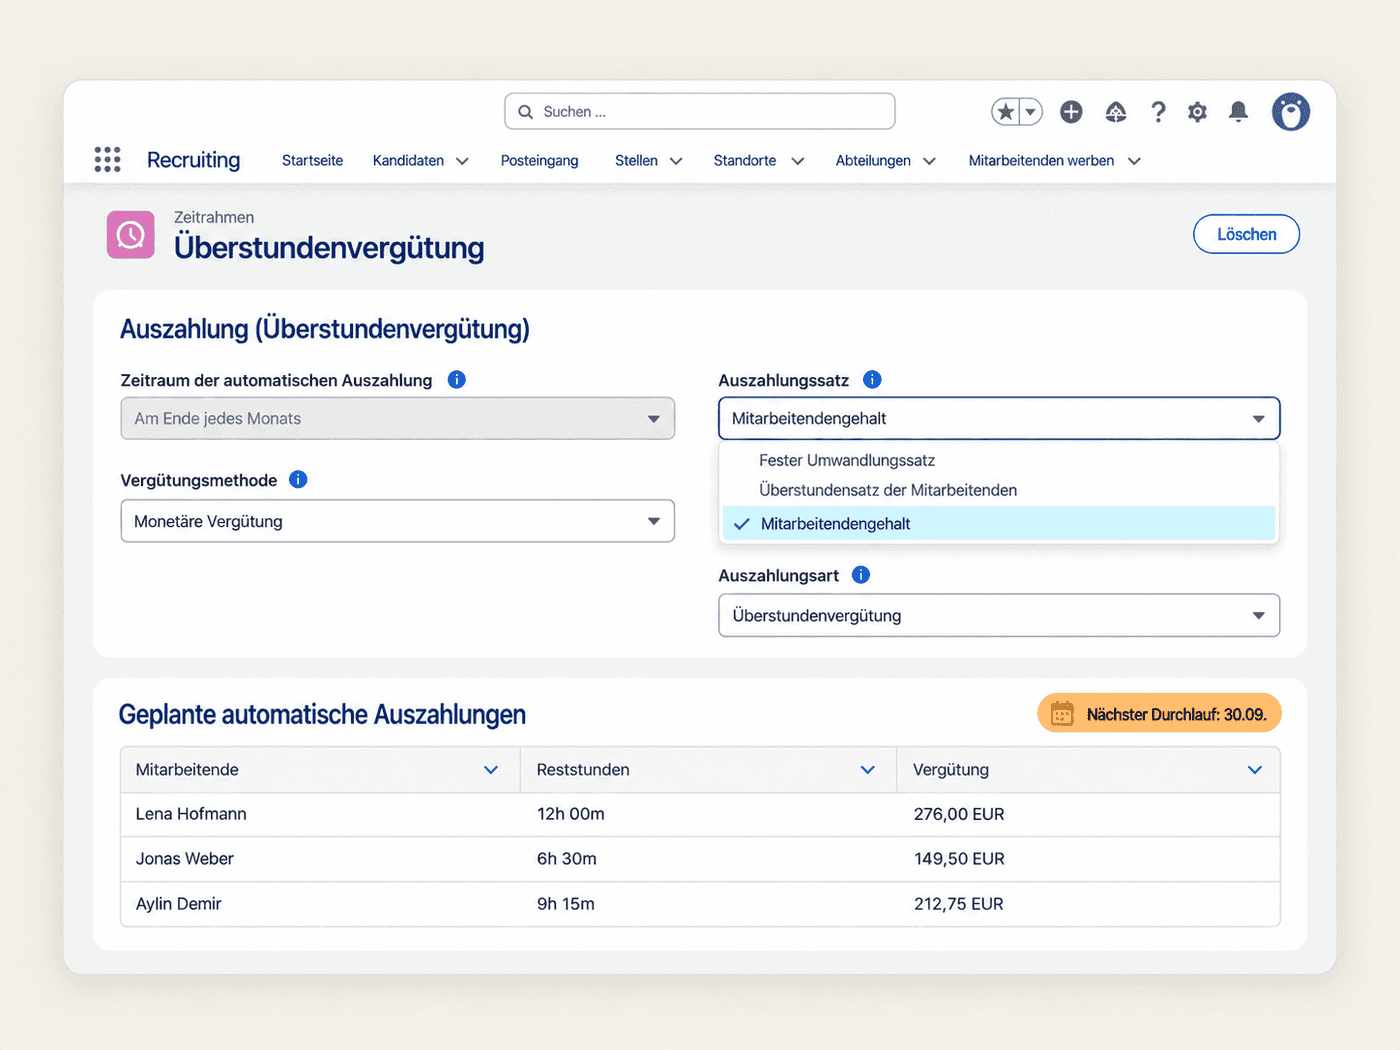Click the magnifier icon in search box
Screen dimensions: 1400x1050
(525, 112)
